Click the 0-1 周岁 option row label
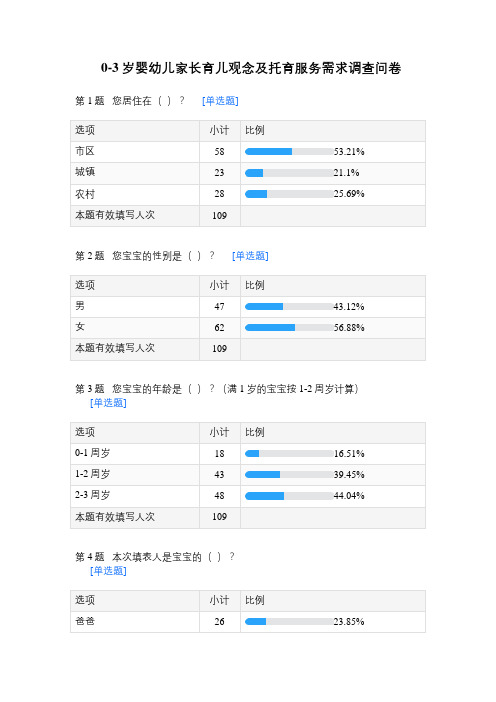The width and height of the screenshot is (496, 702). coord(92,453)
